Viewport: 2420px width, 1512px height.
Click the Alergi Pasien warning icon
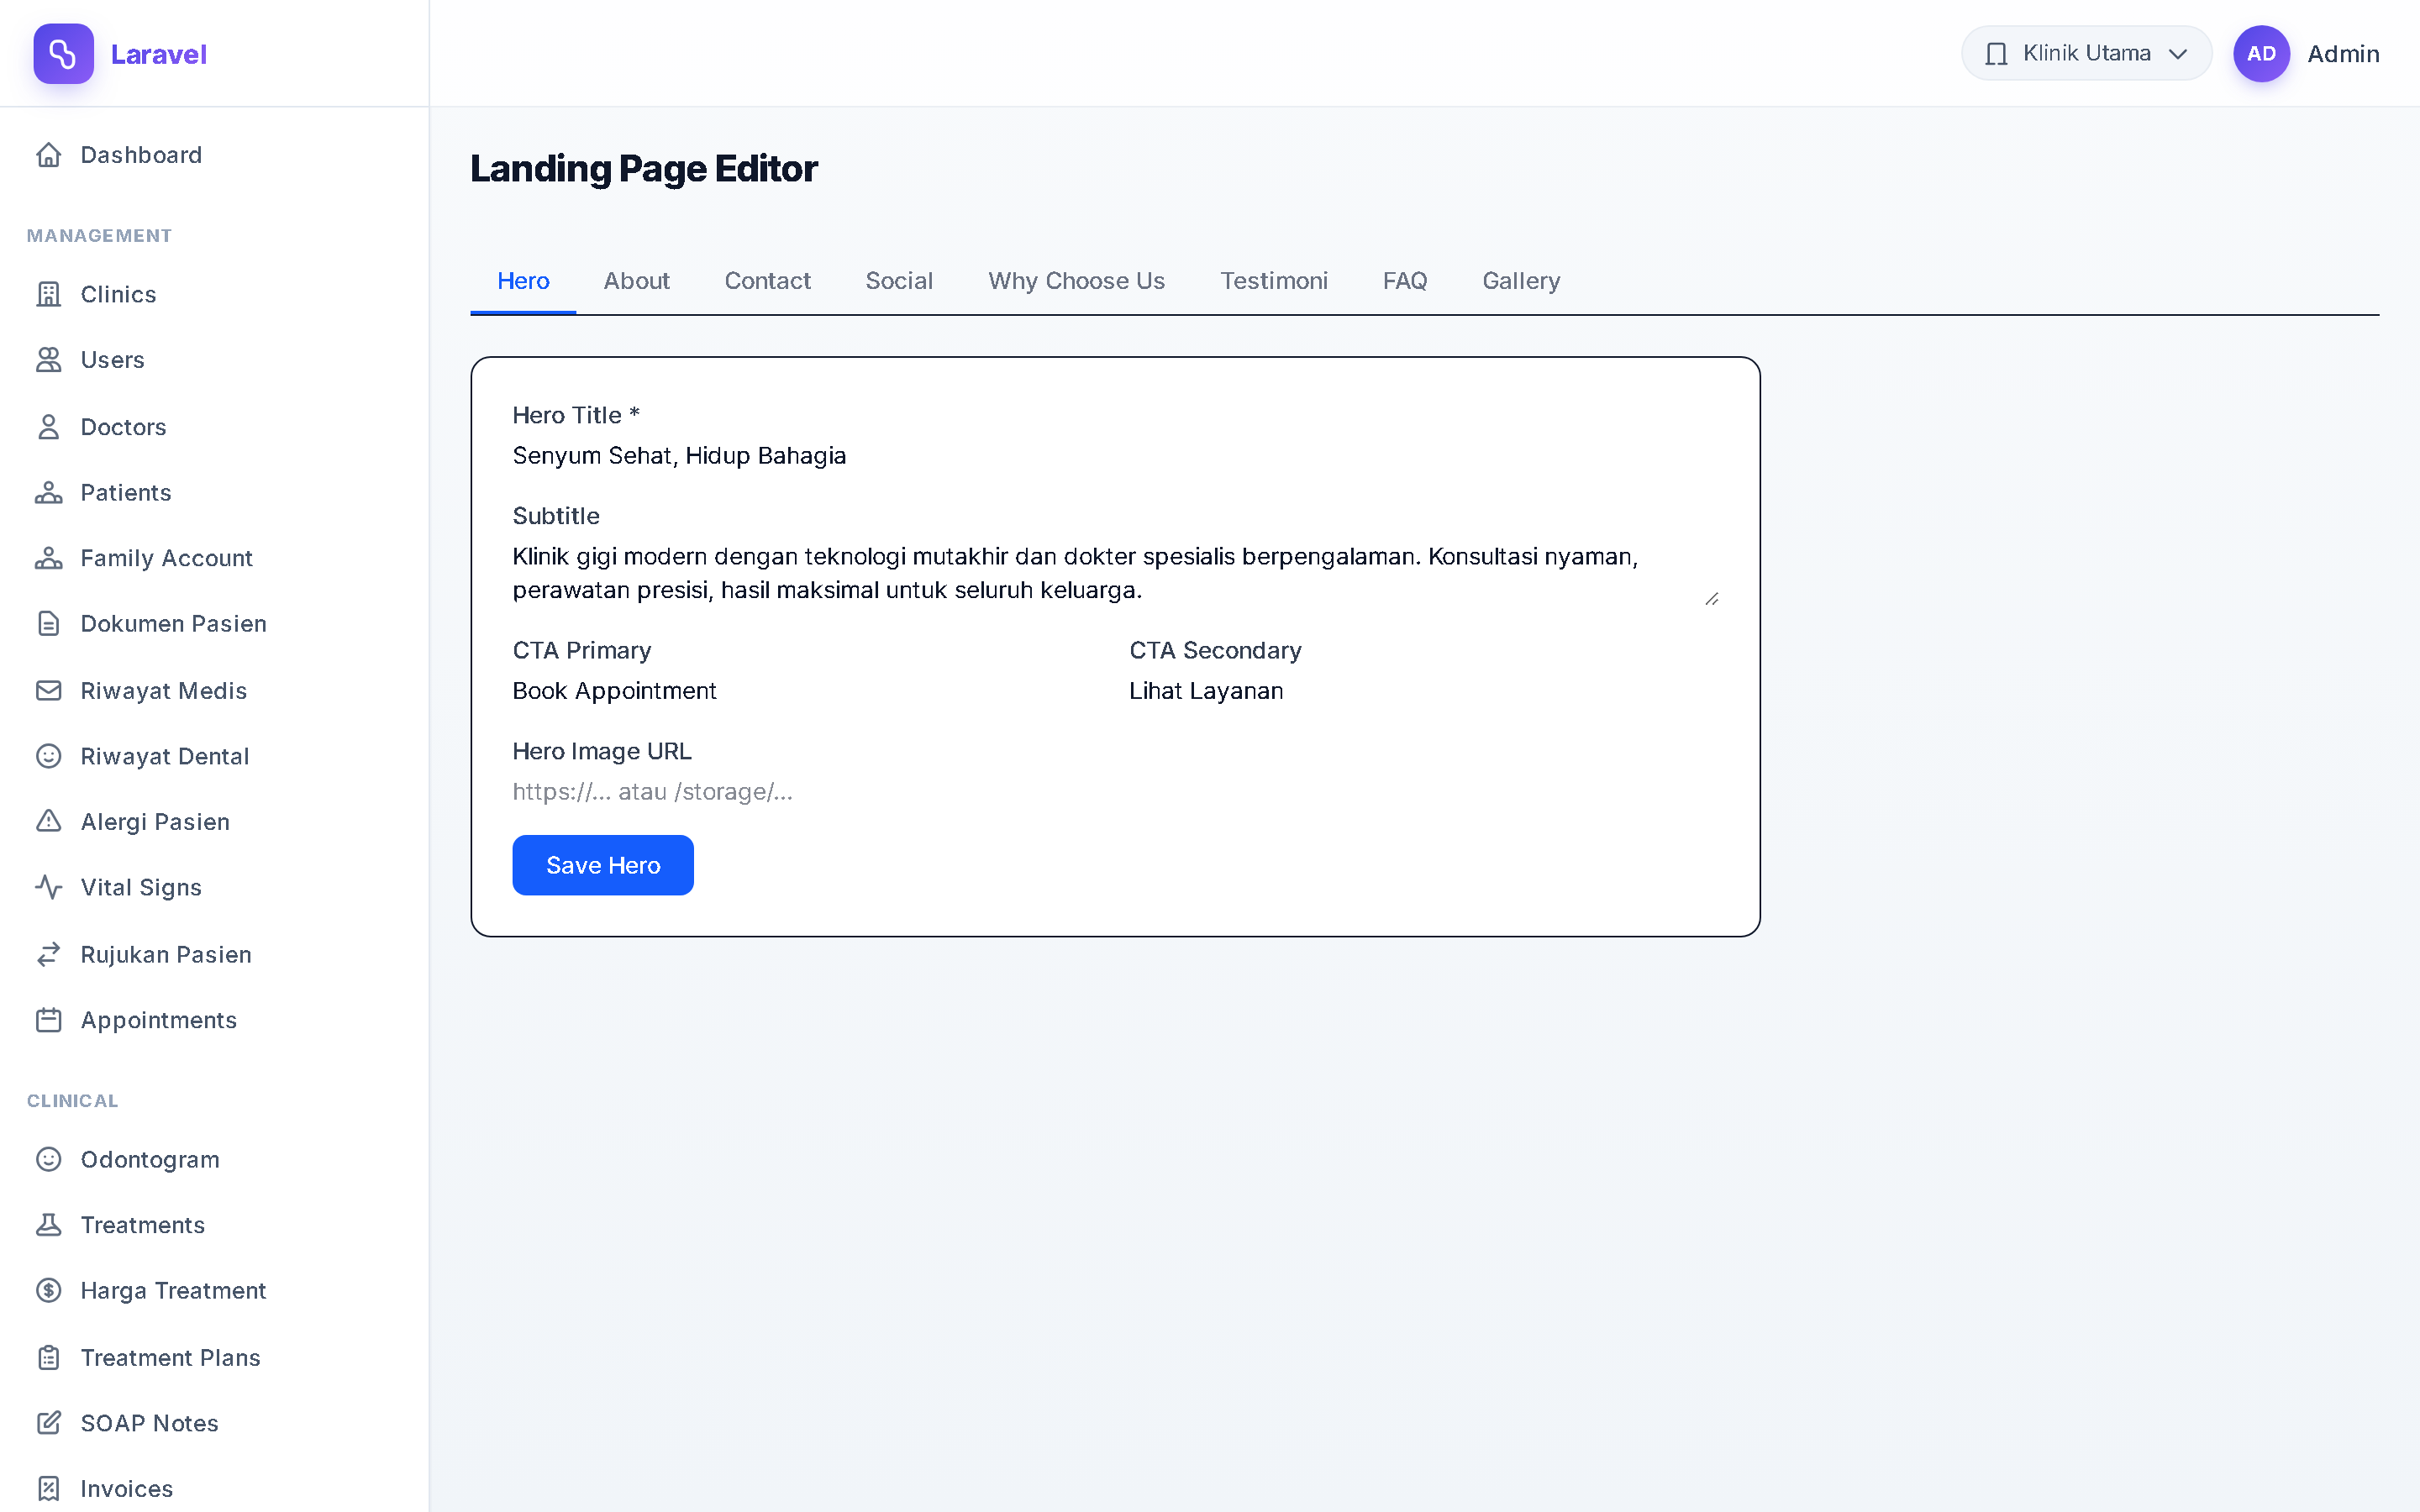click(49, 822)
